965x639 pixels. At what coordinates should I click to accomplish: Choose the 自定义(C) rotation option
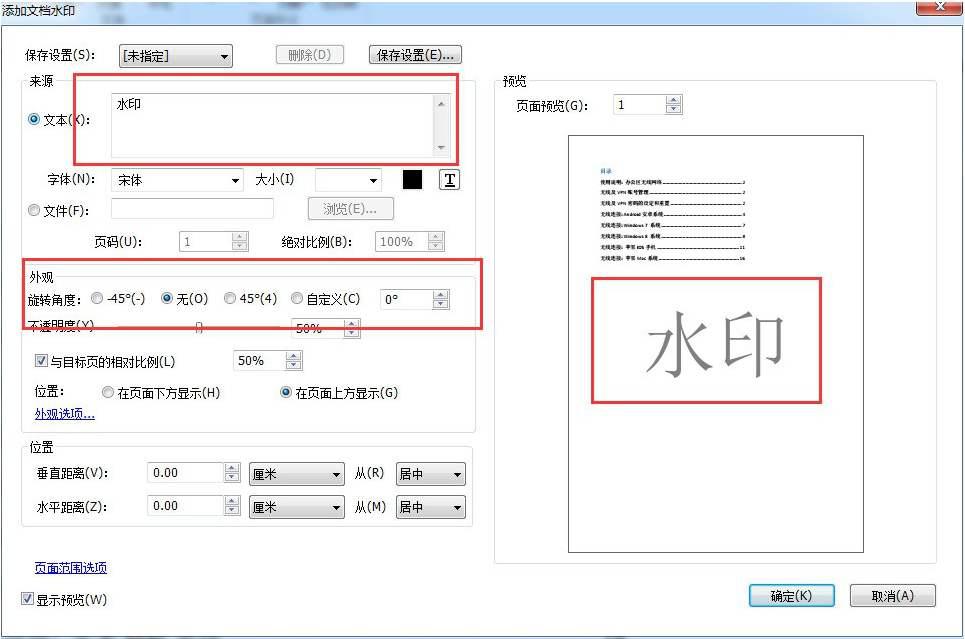point(295,297)
